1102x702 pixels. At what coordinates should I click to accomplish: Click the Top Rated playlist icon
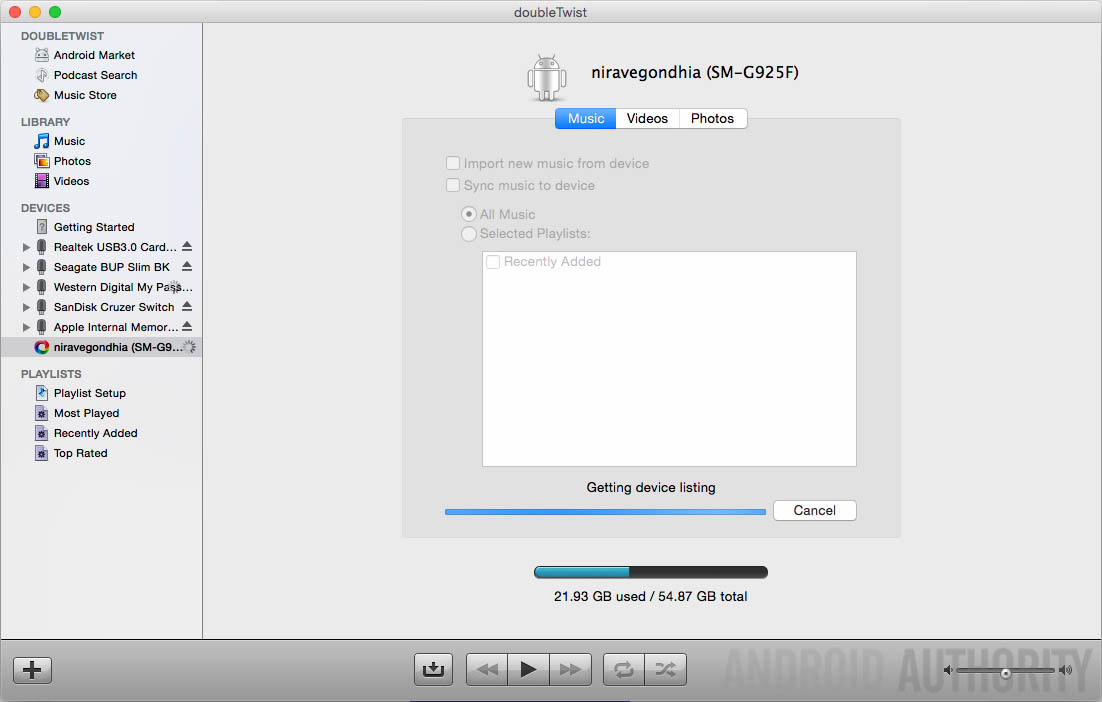41,453
